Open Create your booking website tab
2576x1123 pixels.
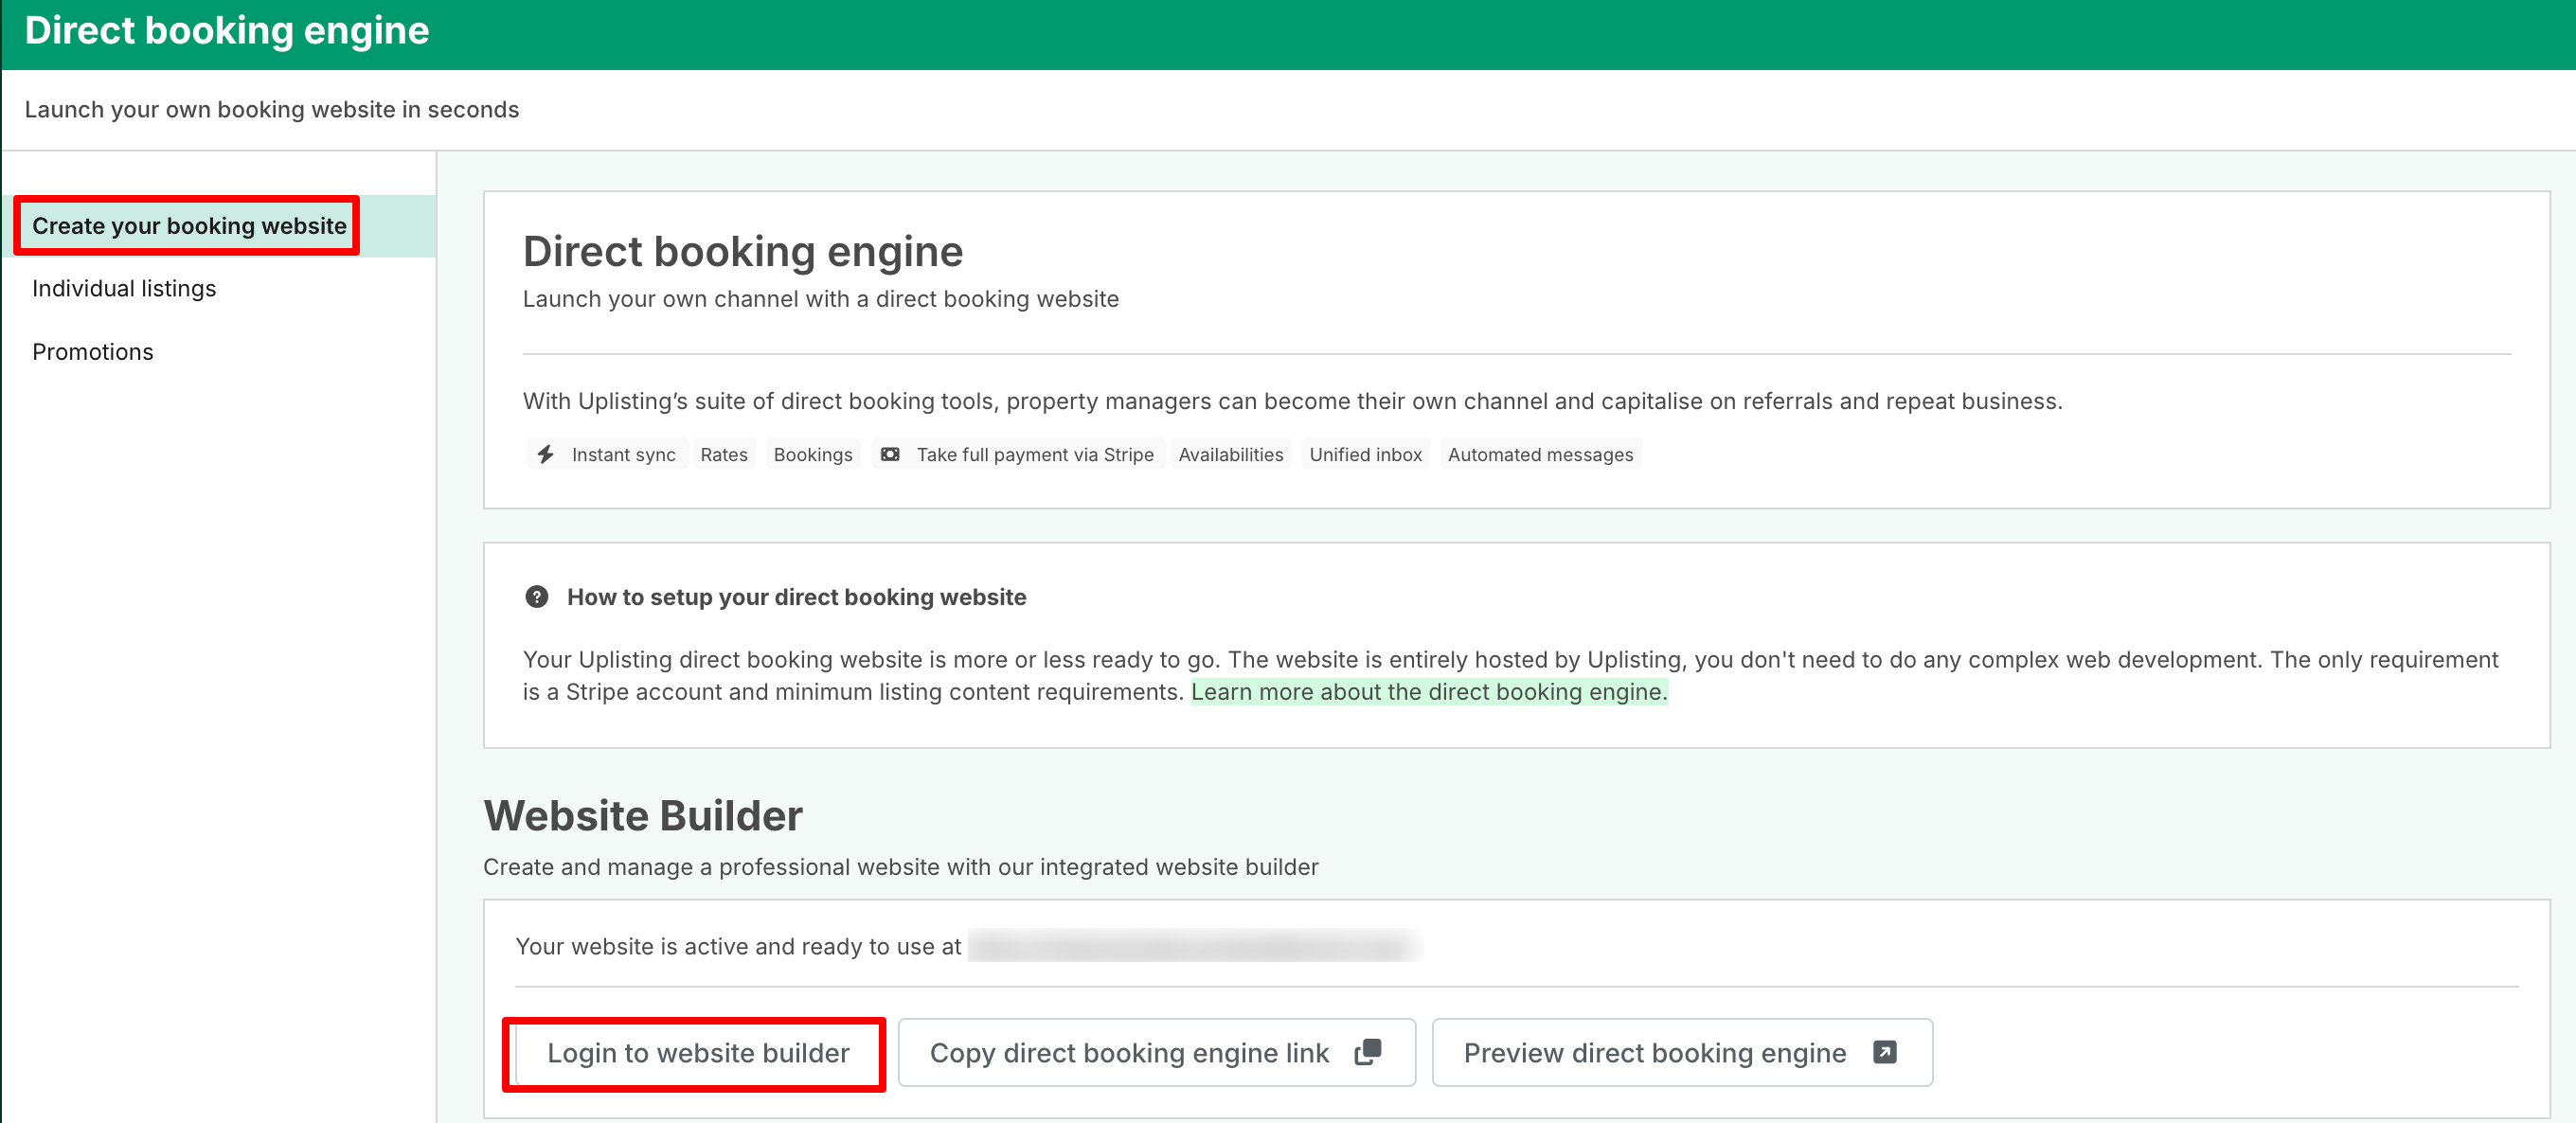(x=189, y=226)
